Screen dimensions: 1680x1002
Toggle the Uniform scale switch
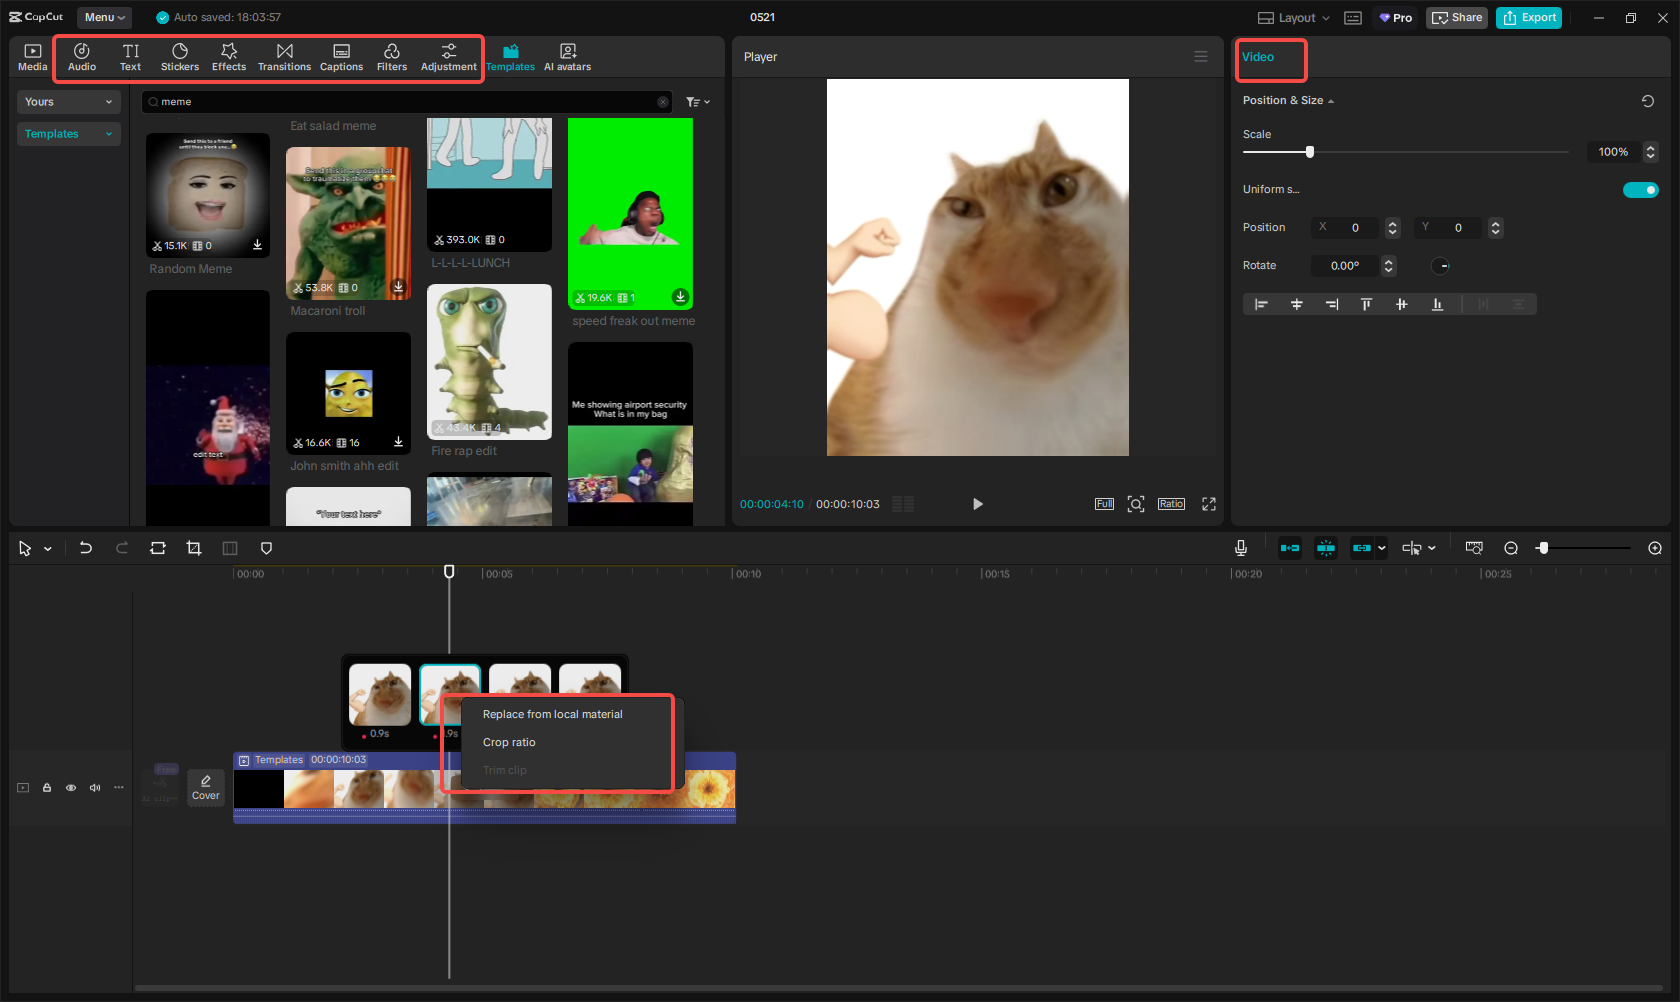pos(1640,190)
